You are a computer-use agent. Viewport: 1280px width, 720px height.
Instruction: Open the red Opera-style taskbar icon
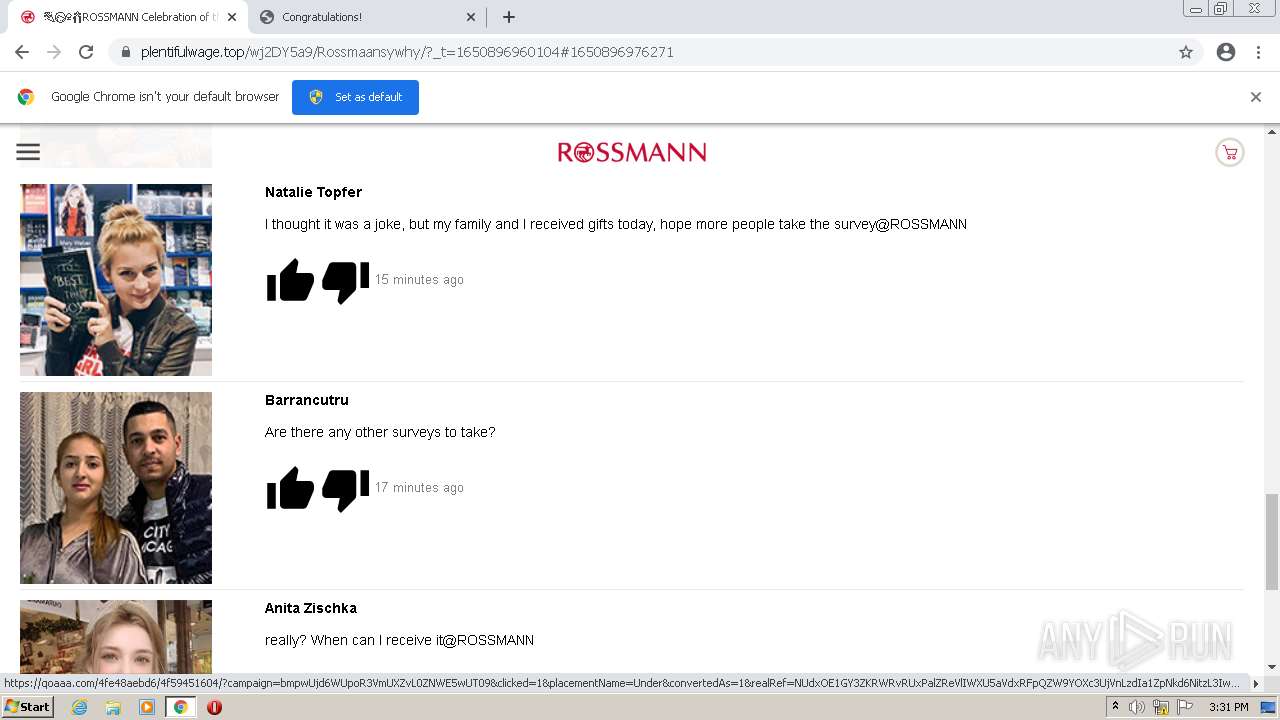coord(214,707)
